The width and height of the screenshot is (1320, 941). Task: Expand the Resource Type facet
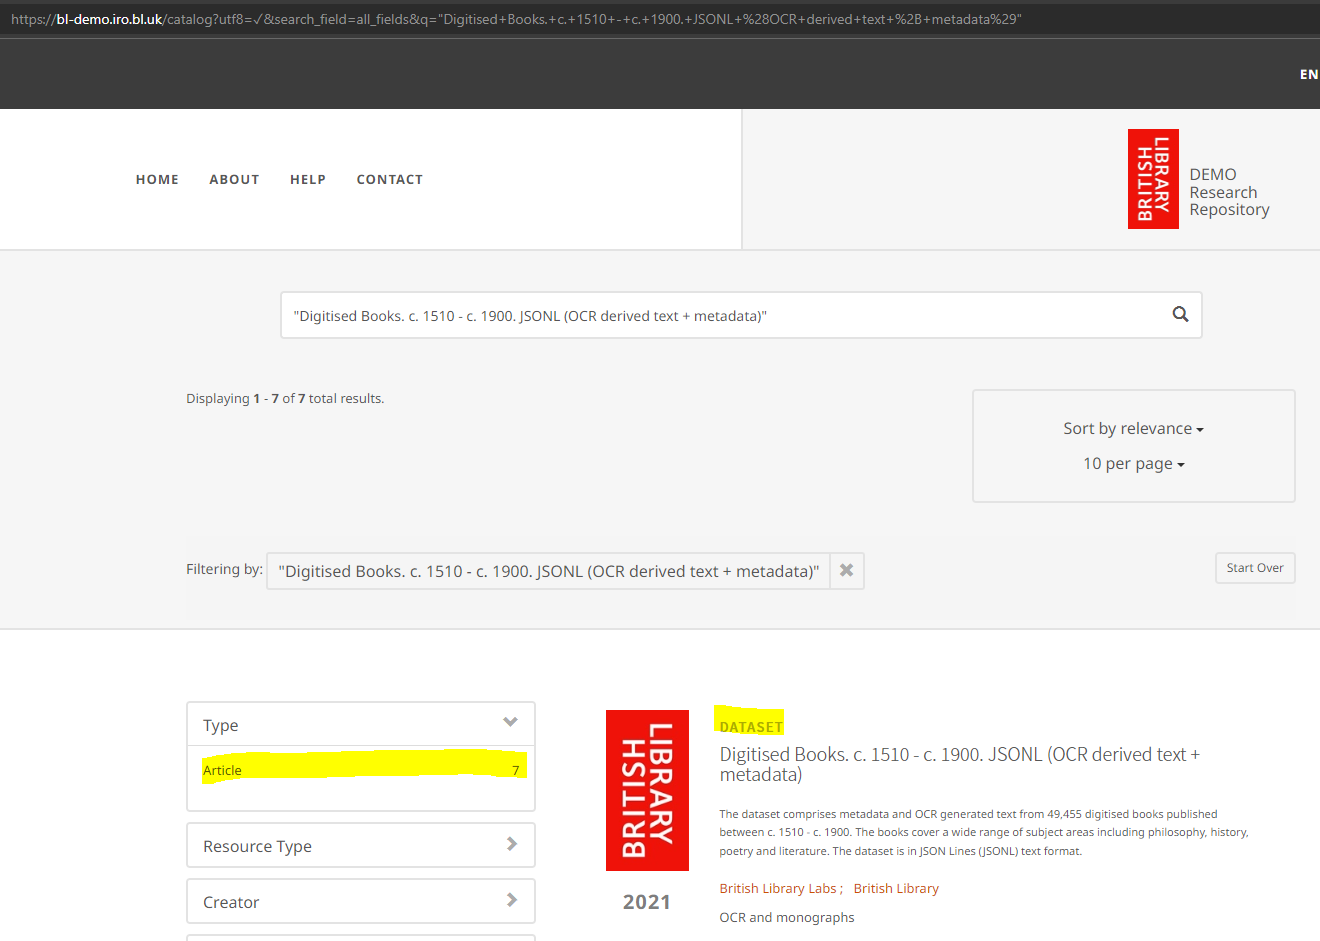pyautogui.click(x=361, y=846)
